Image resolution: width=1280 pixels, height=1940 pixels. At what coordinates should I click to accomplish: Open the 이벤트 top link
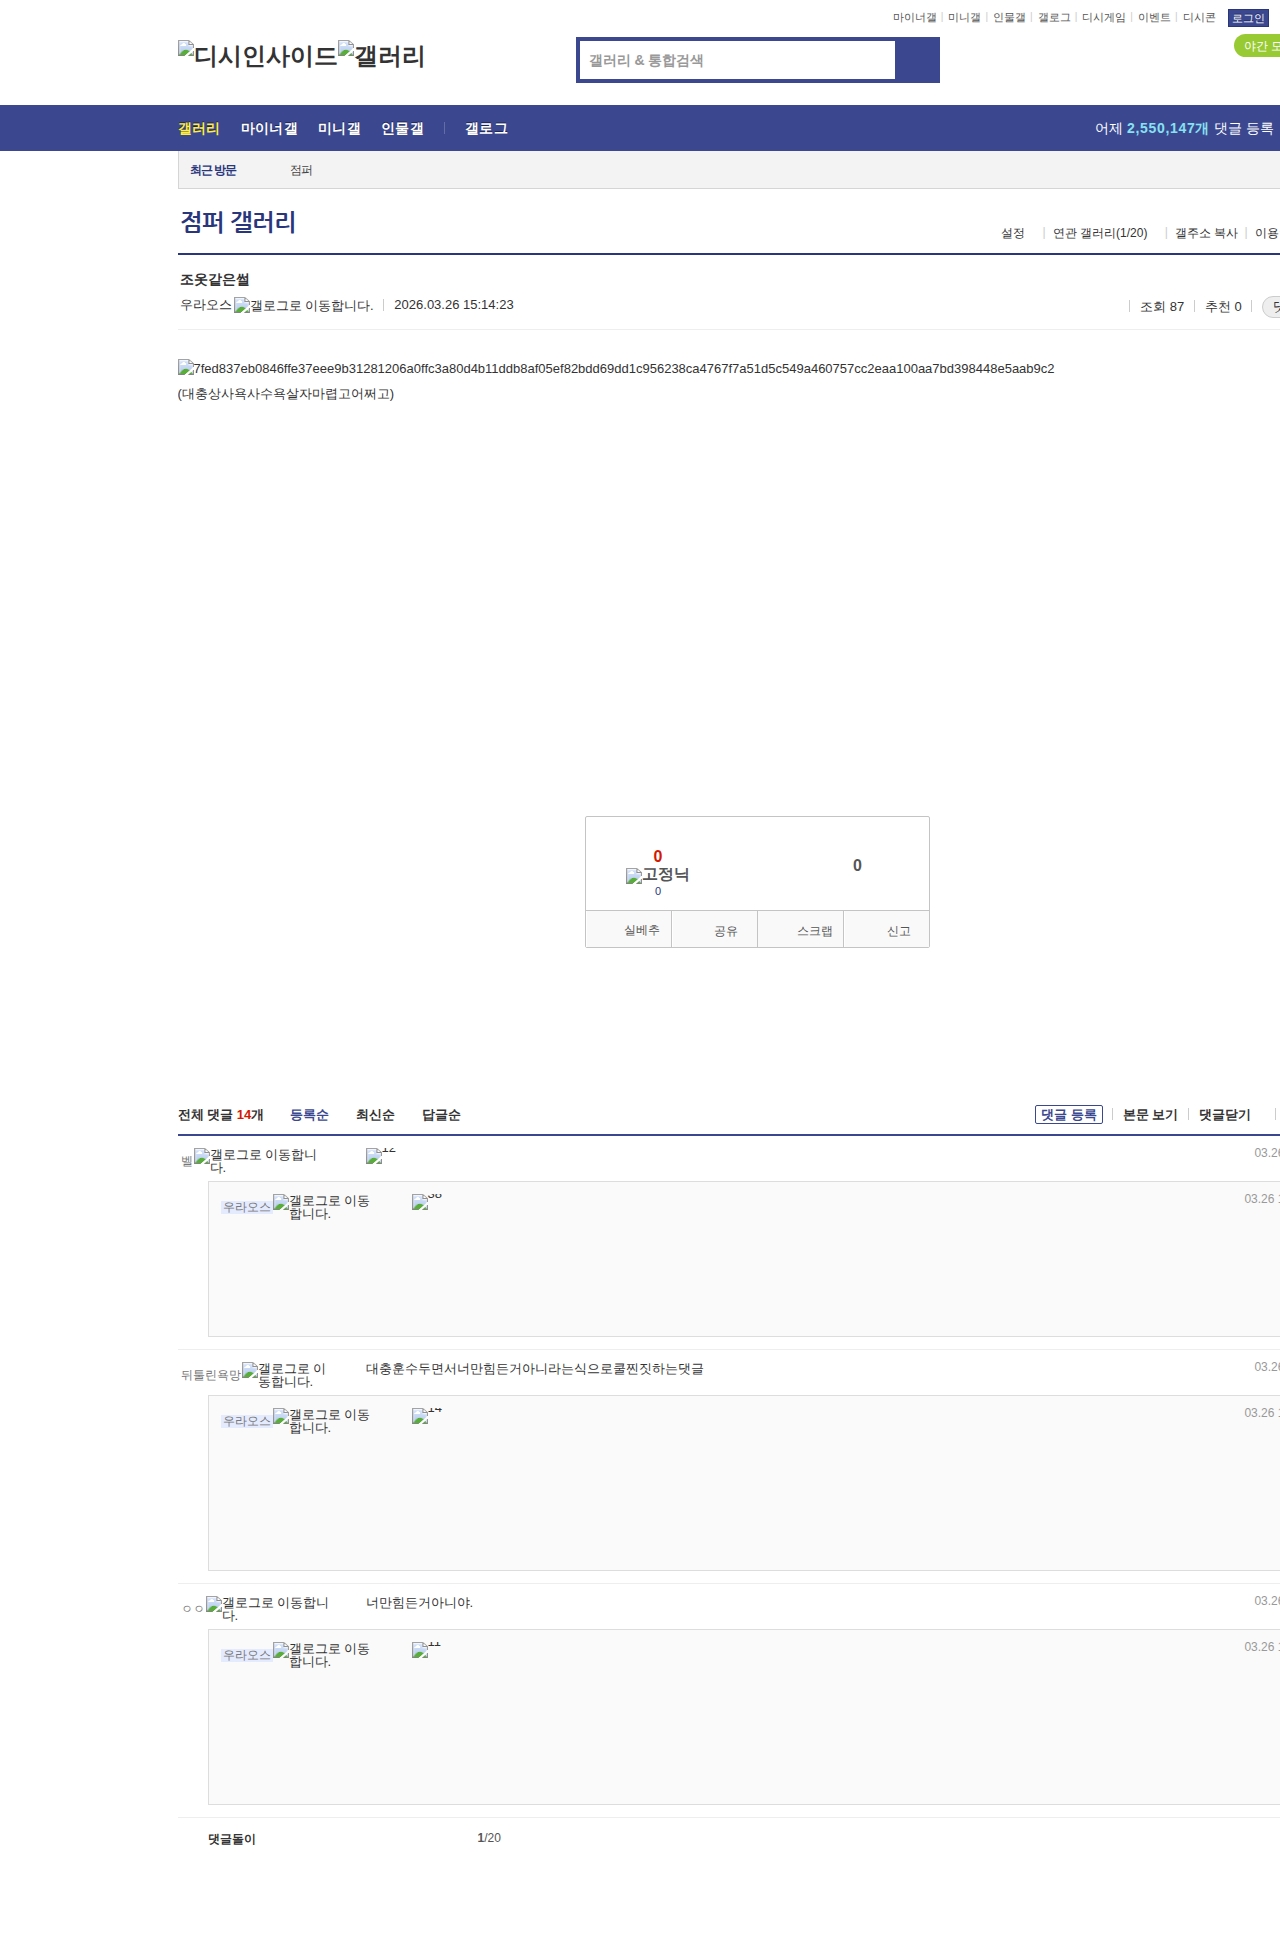coord(1154,18)
